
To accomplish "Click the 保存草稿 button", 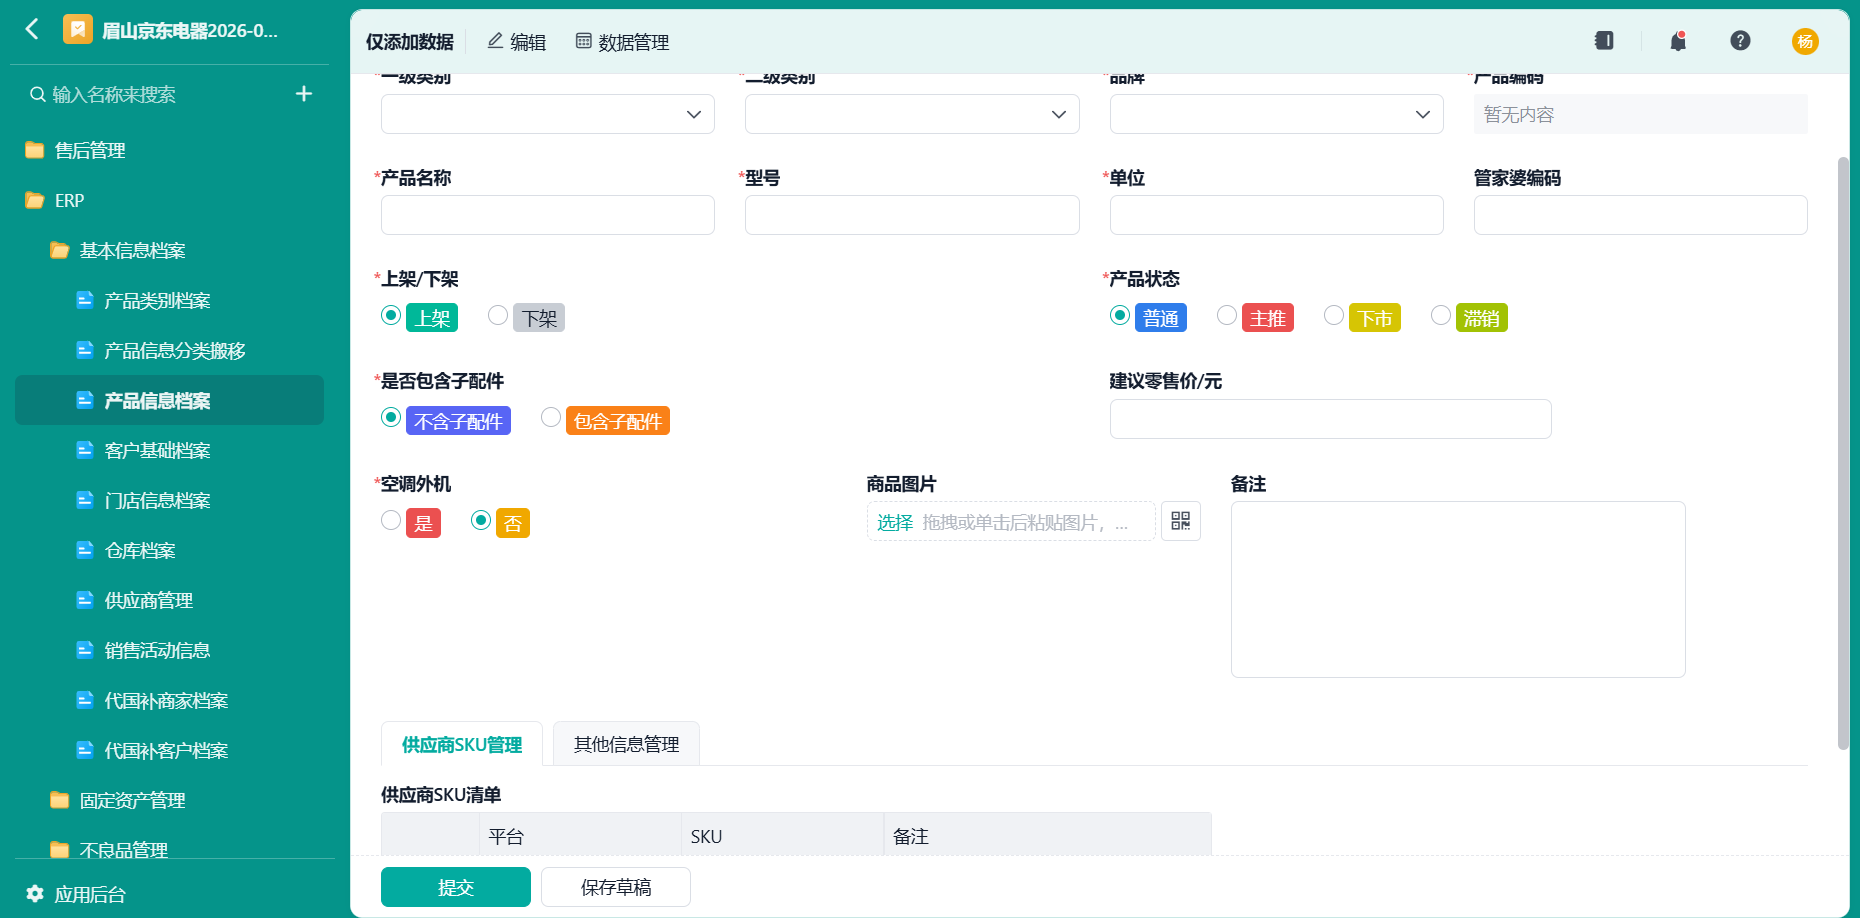I will coord(616,887).
